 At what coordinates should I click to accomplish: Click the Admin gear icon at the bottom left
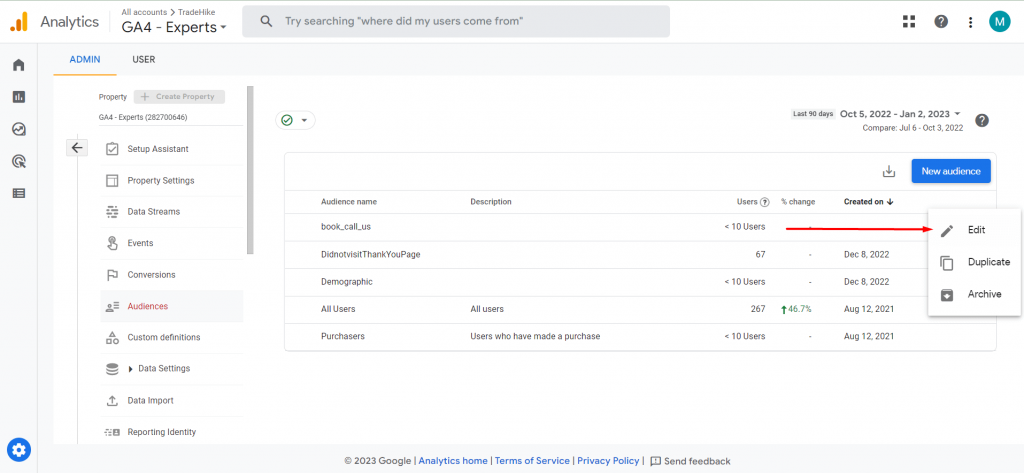19,449
